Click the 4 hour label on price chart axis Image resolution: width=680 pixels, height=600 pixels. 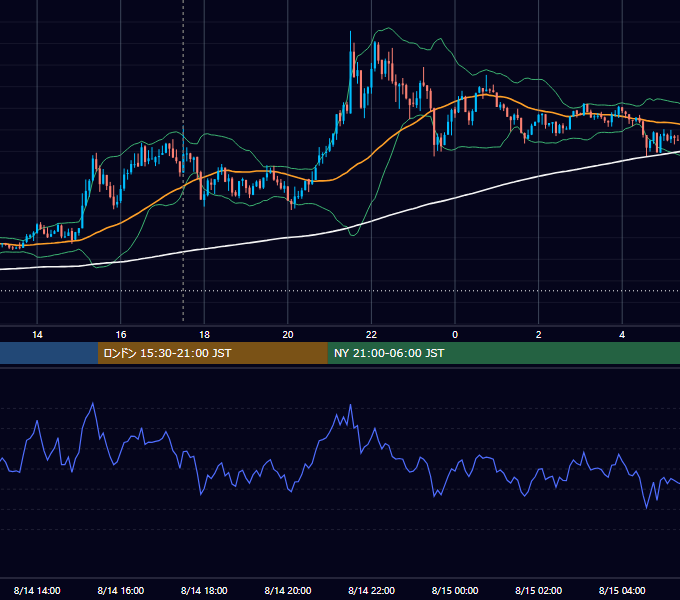pos(622,335)
